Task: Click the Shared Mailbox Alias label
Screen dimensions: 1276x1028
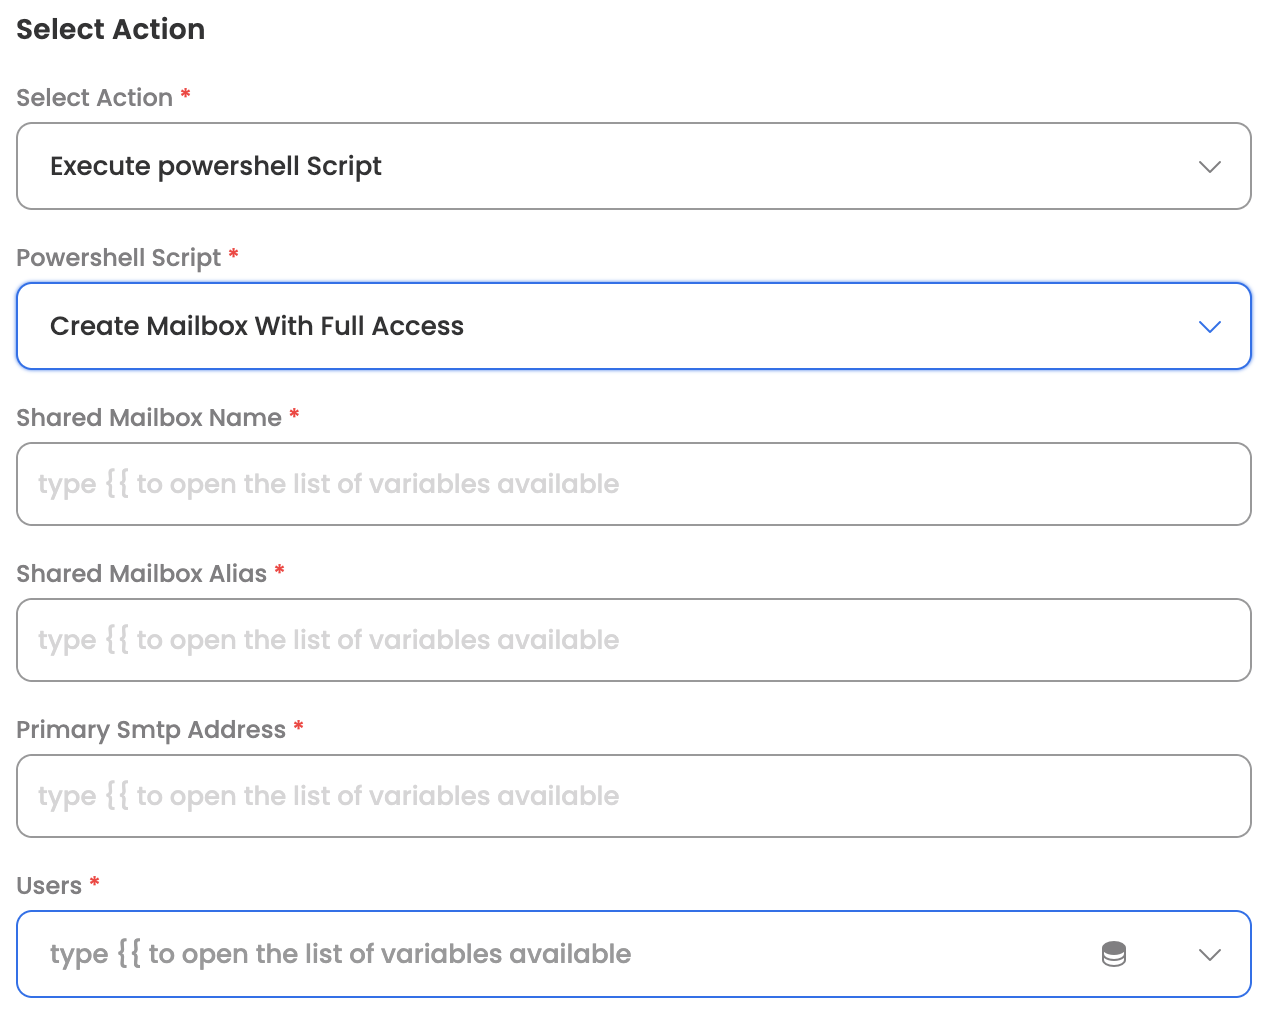Action: coord(142,574)
